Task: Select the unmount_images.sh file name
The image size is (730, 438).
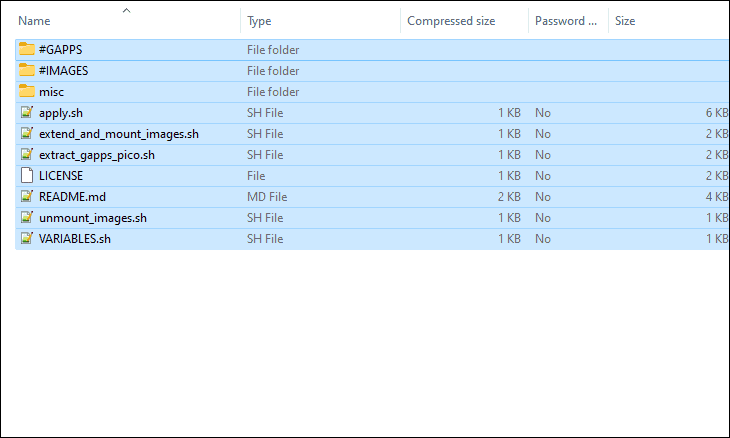Action: coord(93,218)
